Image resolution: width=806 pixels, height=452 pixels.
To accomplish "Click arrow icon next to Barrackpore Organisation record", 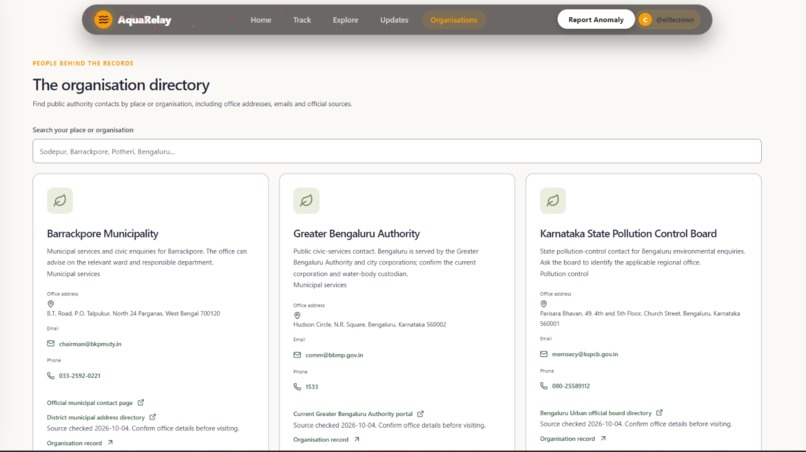I will (110, 442).
